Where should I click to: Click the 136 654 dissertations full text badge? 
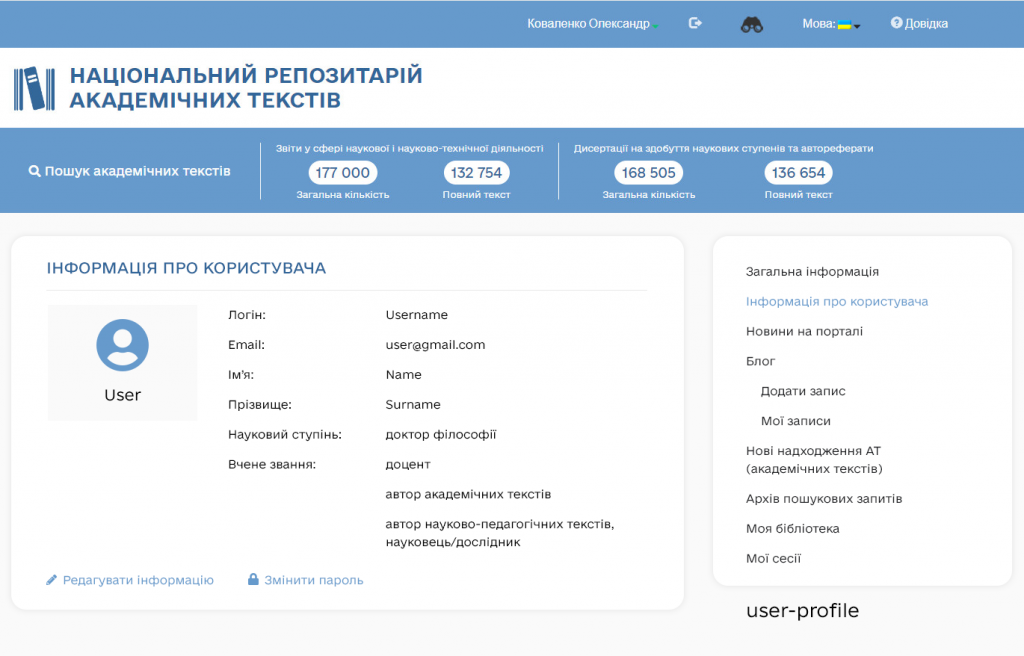click(798, 173)
